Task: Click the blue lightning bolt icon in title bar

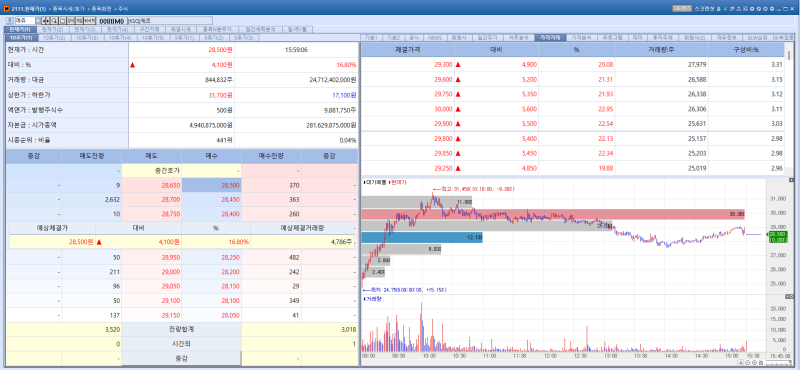Action: point(725,8)
